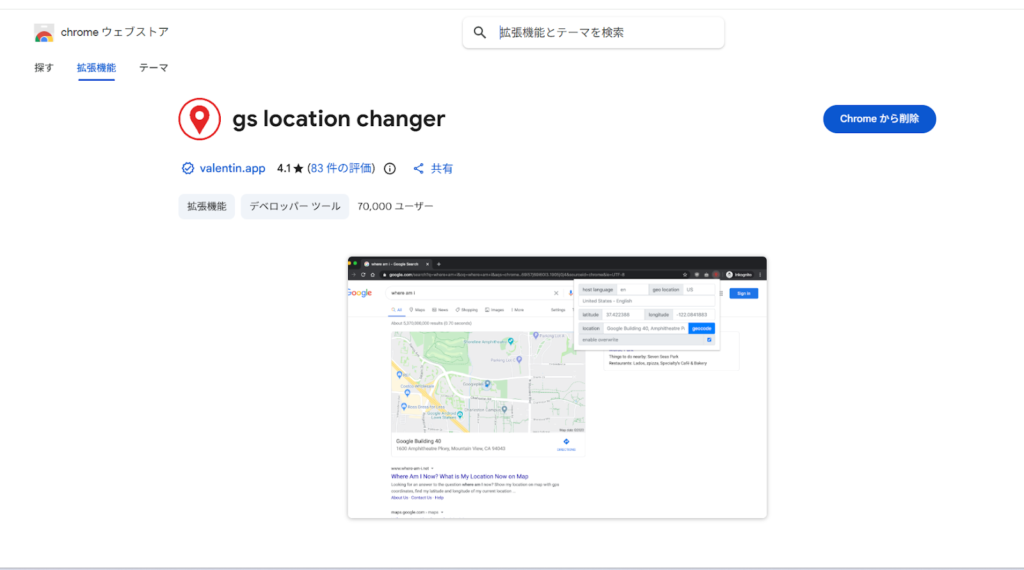Image resolution: width=1024 pixels, height=570 pixels.
Task: Click the verified badge icon beside valentin.app
Action: click(x=187, y=168)
